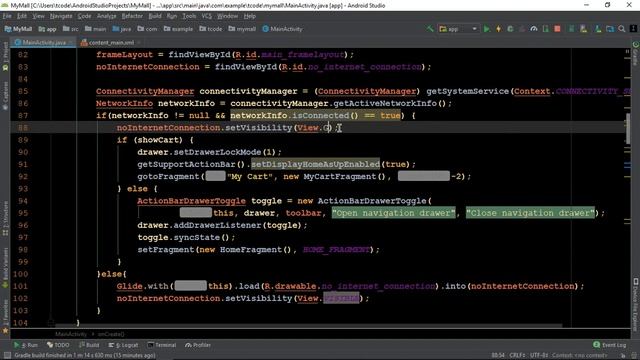The image size is (640, 360).
Task: Click the Debug app bug icon
Action: 510,29
